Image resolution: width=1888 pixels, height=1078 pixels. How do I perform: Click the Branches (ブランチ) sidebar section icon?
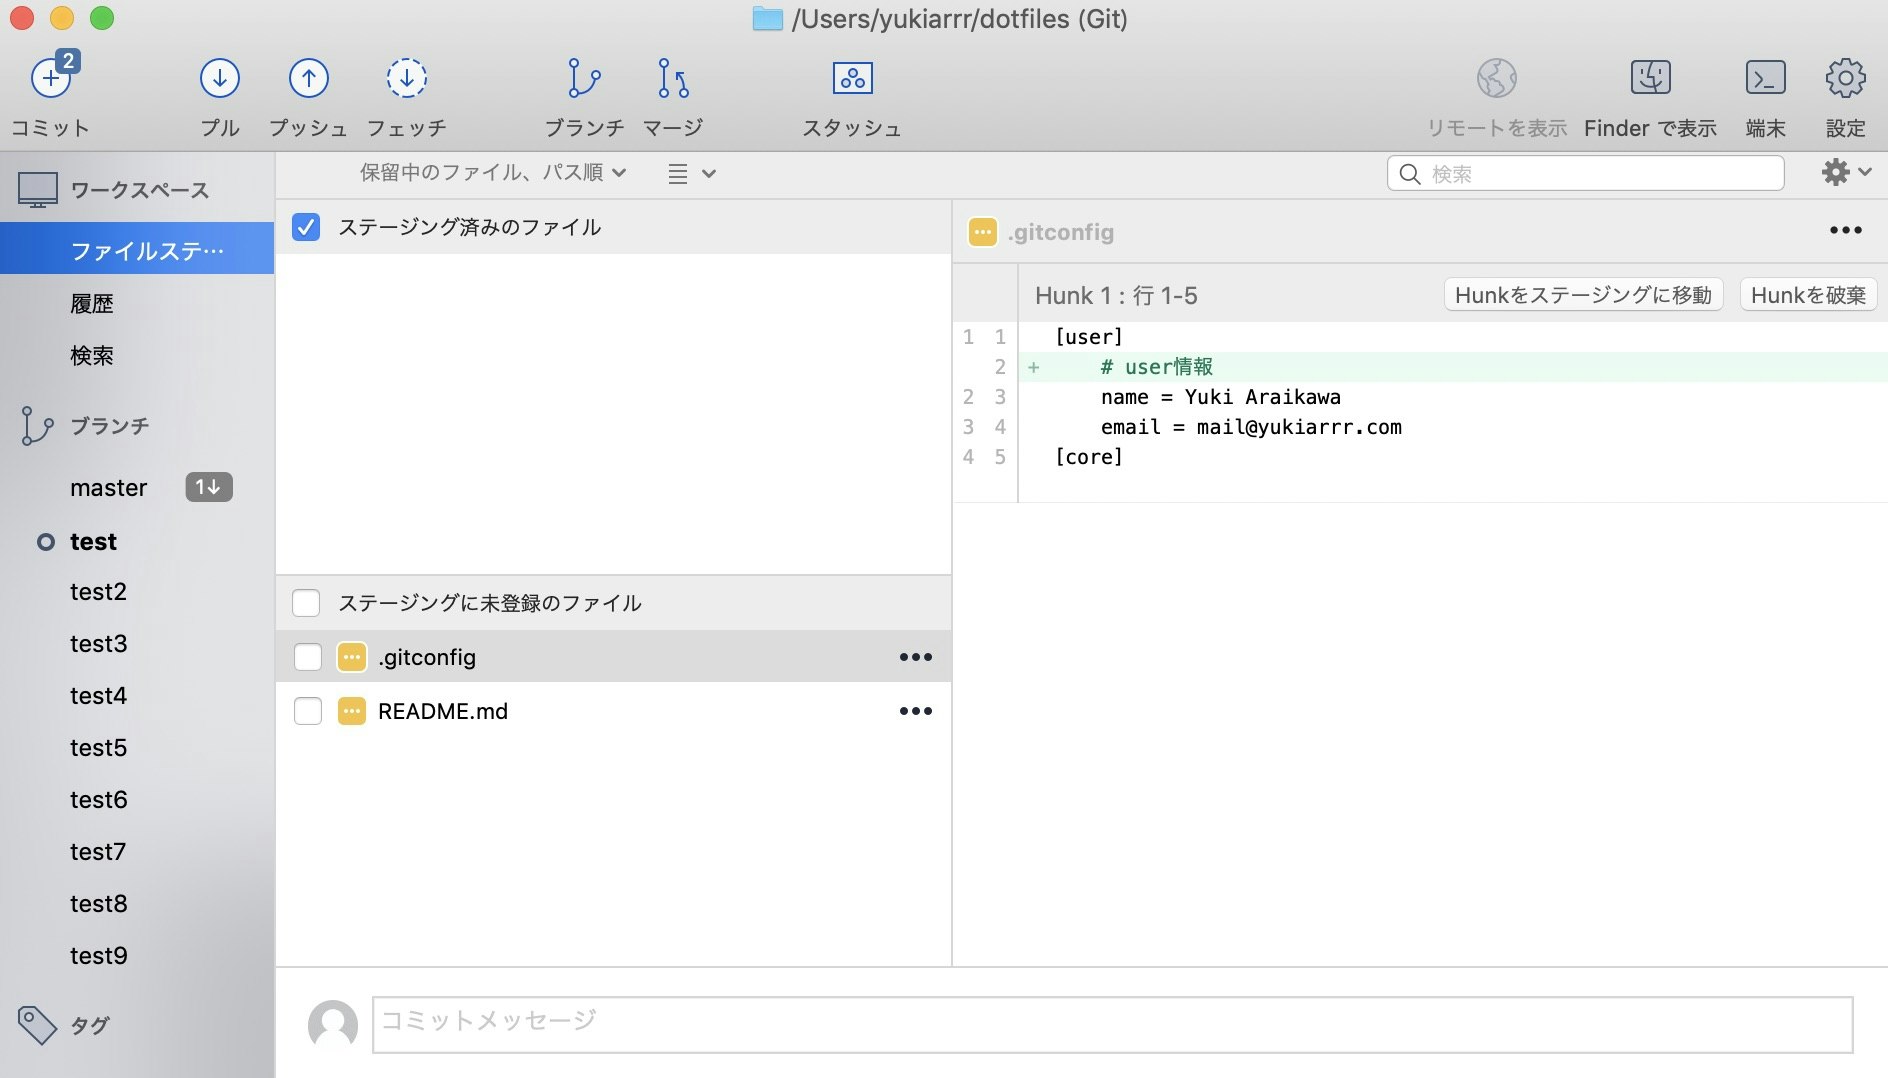[37, 425]
